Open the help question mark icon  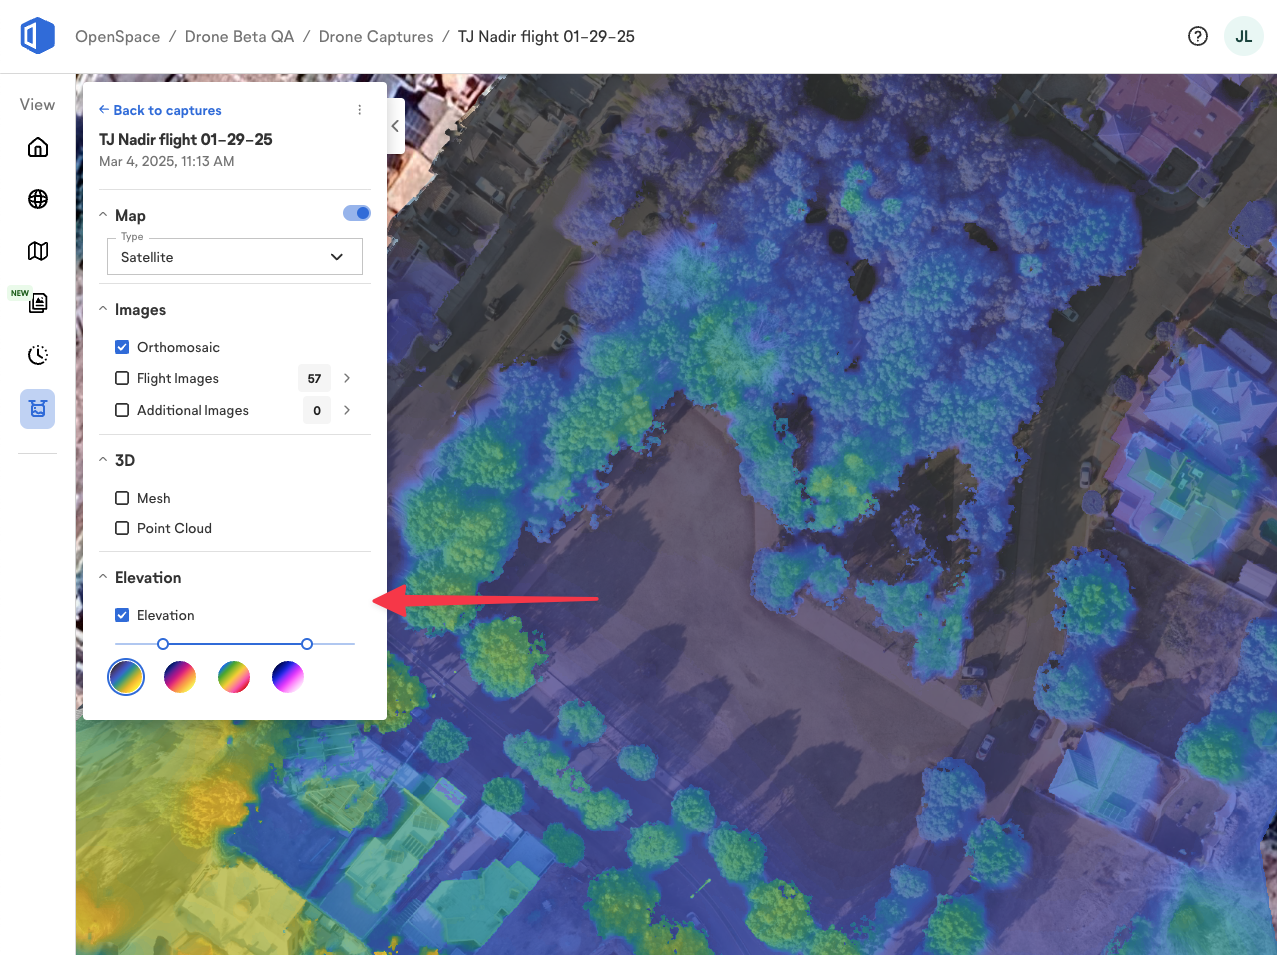point(1198,36)
